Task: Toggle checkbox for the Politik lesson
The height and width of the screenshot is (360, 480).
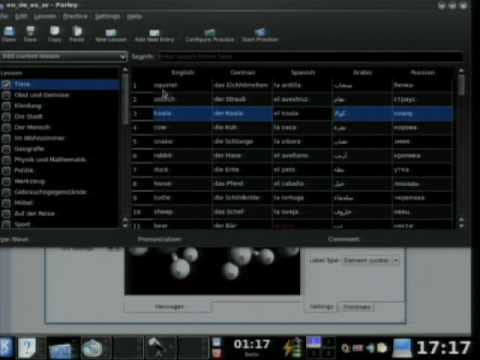Action: click(6, 171)
